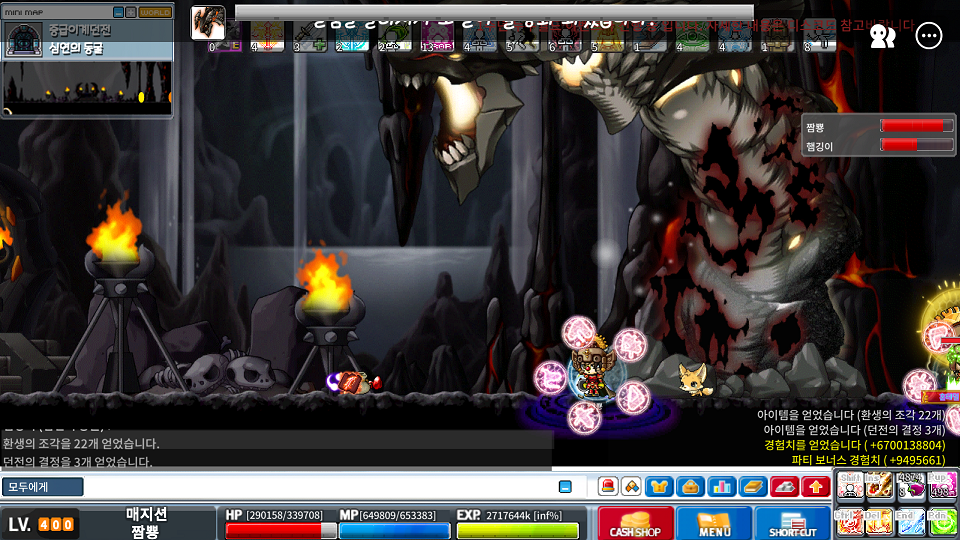Use the Pdn green swirl skill slot
This screenshot has height=540, width=960.
(941, 522)
